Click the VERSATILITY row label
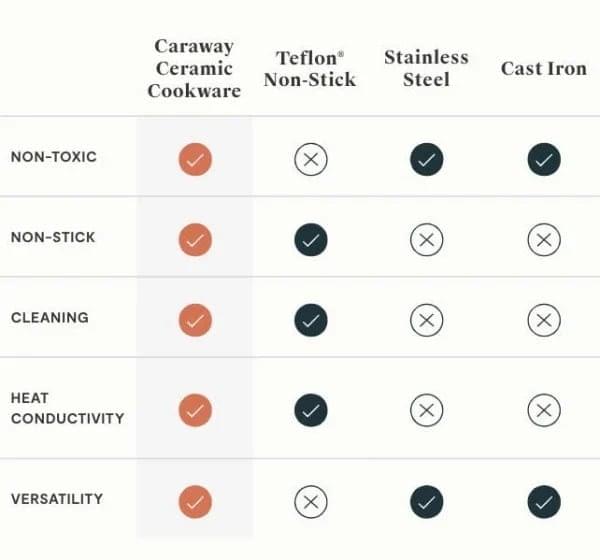The width and height of the screenshot is (600, 560). coord(57,498)
